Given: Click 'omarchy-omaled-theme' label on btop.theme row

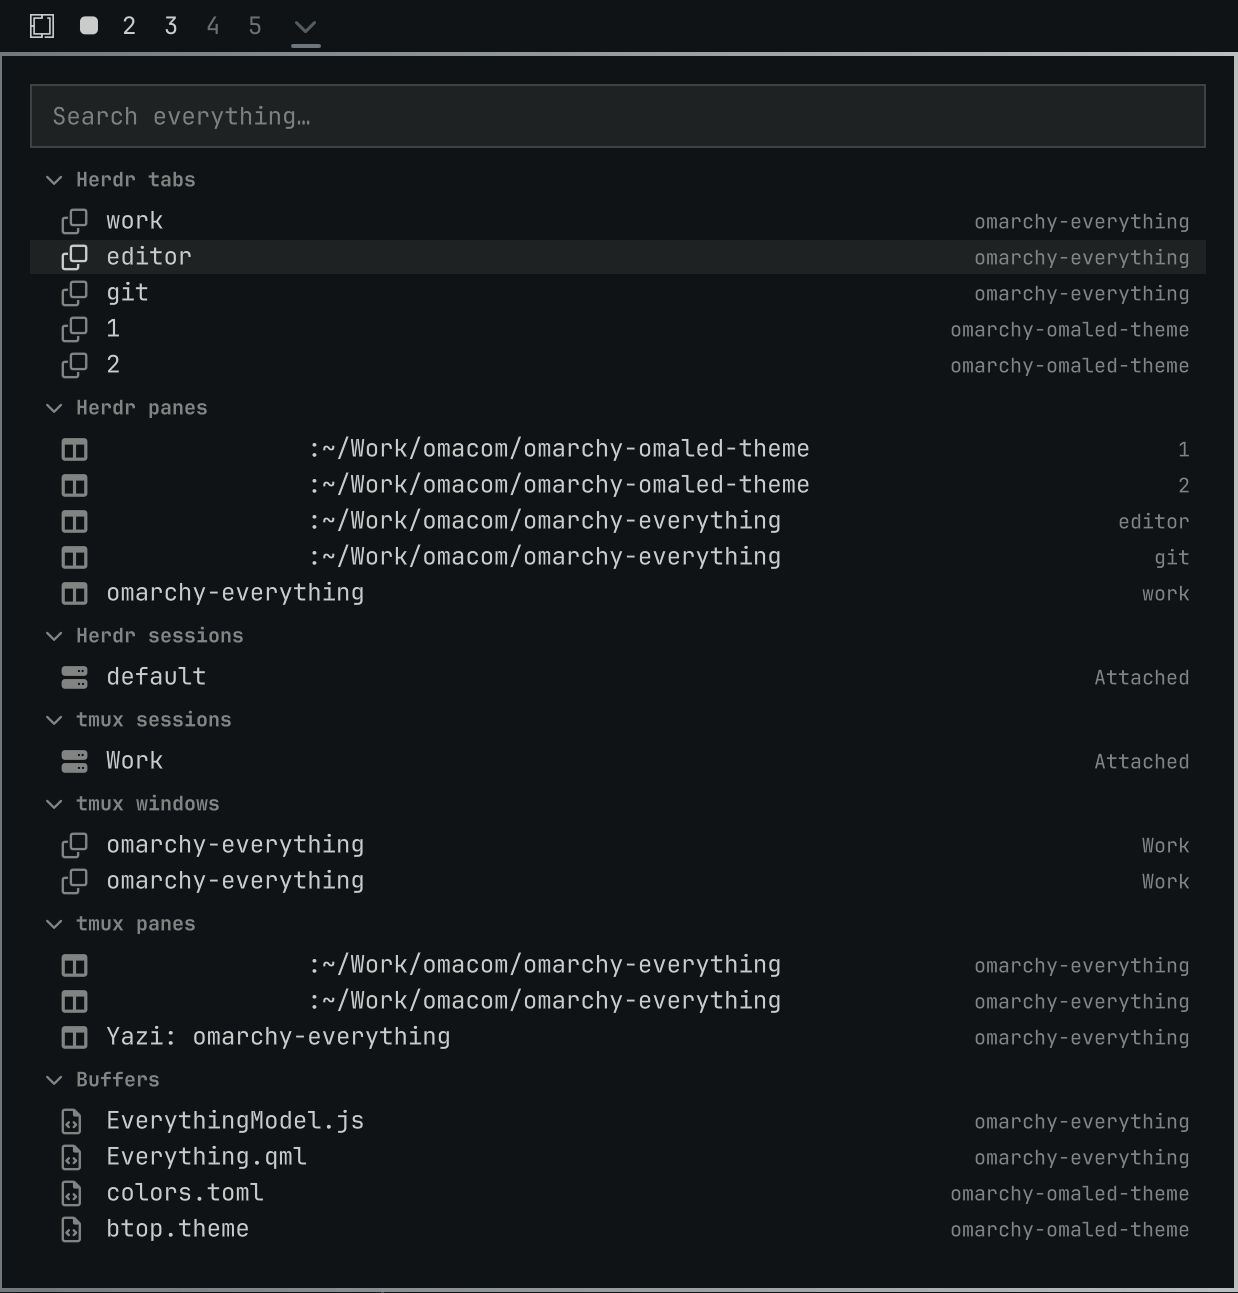Looking at the screenshot, I should tap(1070, 1230).
